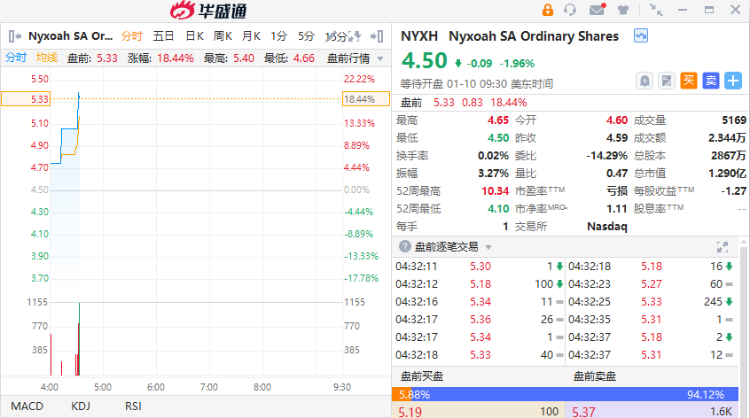750x418 pixels.
Task: Select the RSI indicator
Action: 133,406
